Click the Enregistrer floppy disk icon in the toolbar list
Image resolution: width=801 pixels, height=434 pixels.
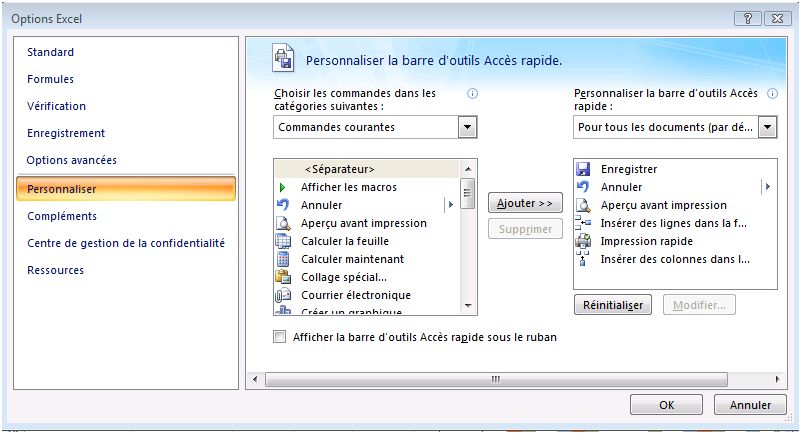pyautogui.click(x=583, y=169)
